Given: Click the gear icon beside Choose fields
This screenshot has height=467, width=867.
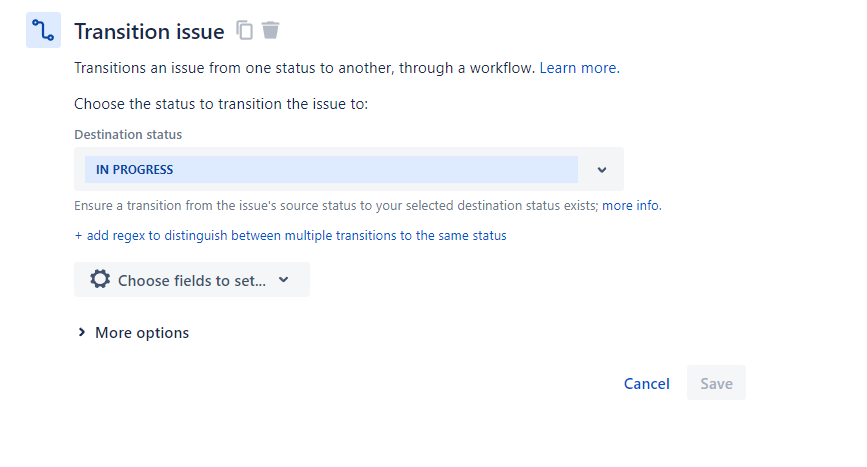Looking at the screenshot, I should pyautogui.click(x=100, y=279).
